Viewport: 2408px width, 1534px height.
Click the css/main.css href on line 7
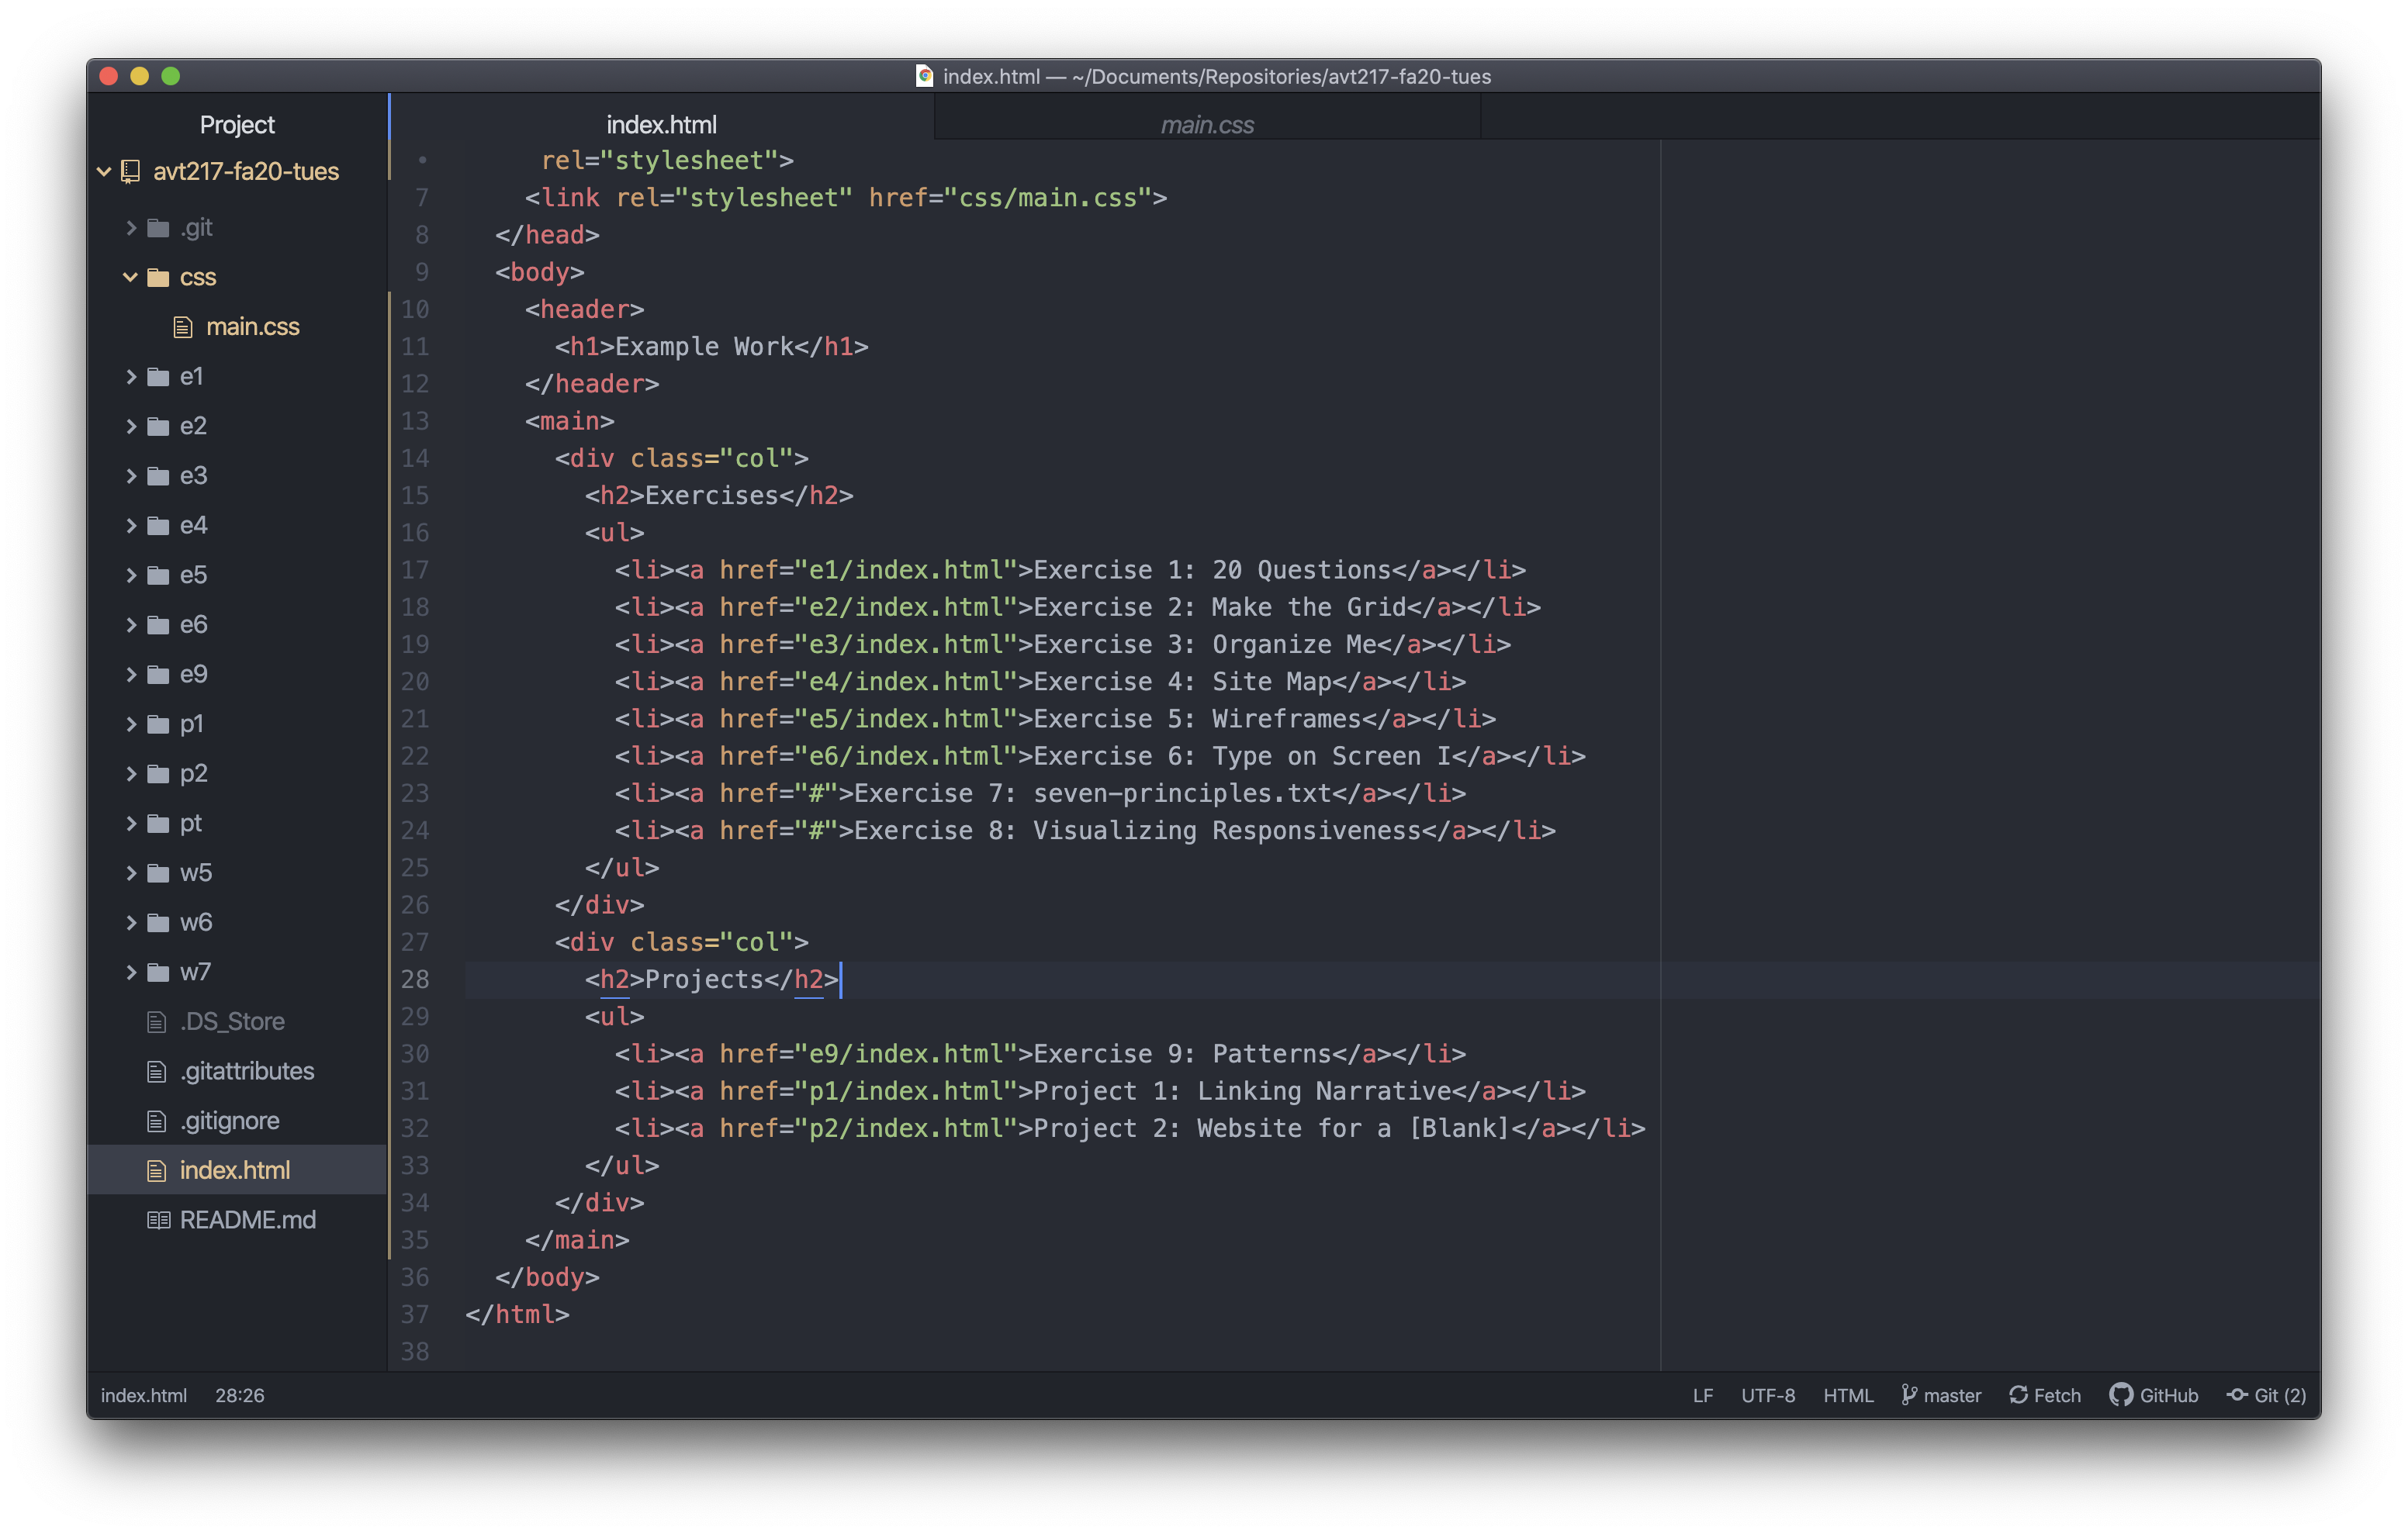tap(1048, 198)
